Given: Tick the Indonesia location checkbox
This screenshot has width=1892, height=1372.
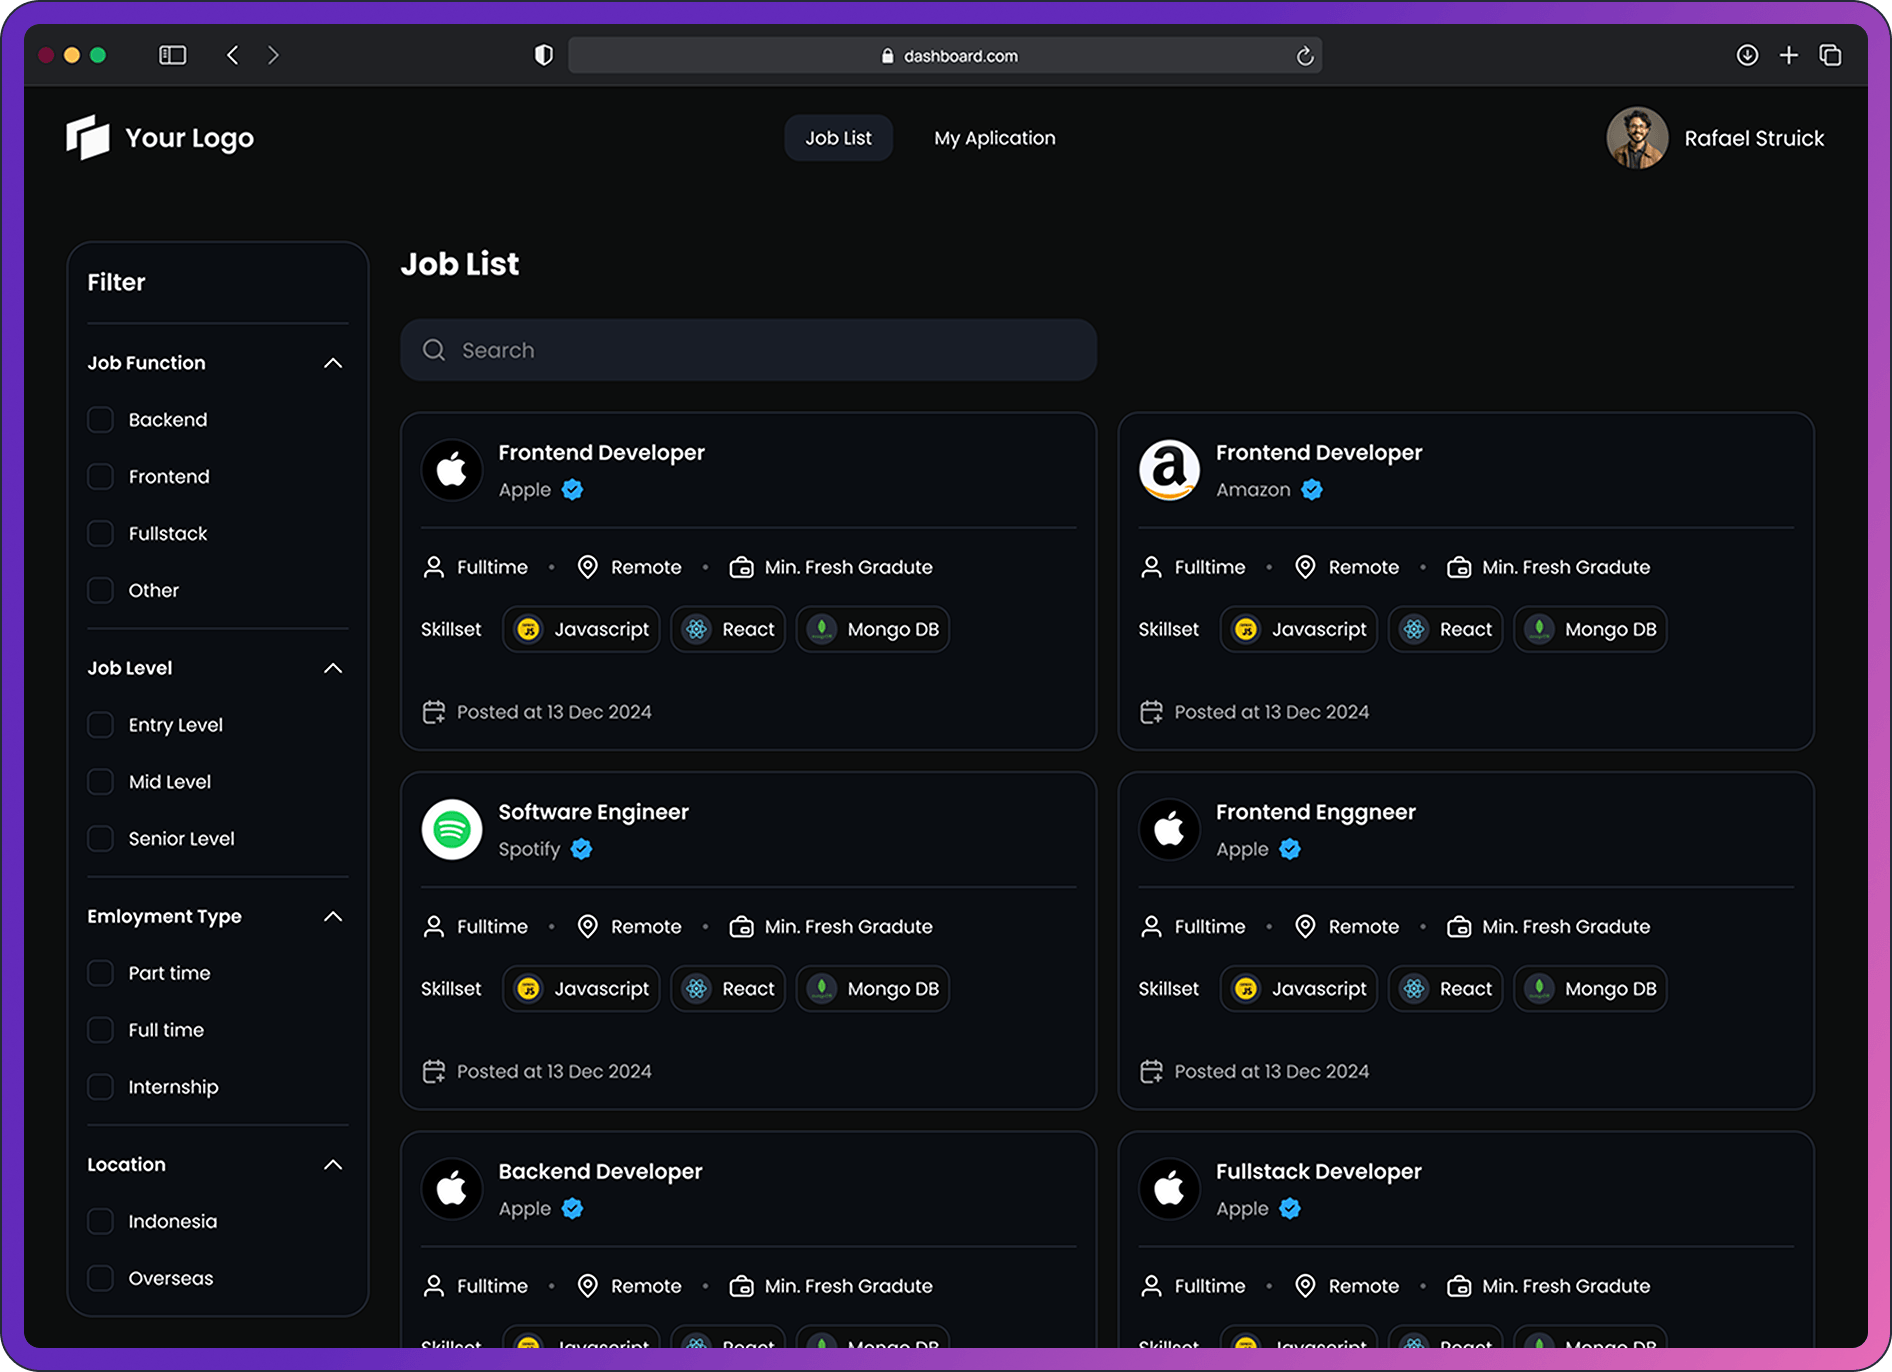Looking at the screenshot, I should [x=100, y=1221].
